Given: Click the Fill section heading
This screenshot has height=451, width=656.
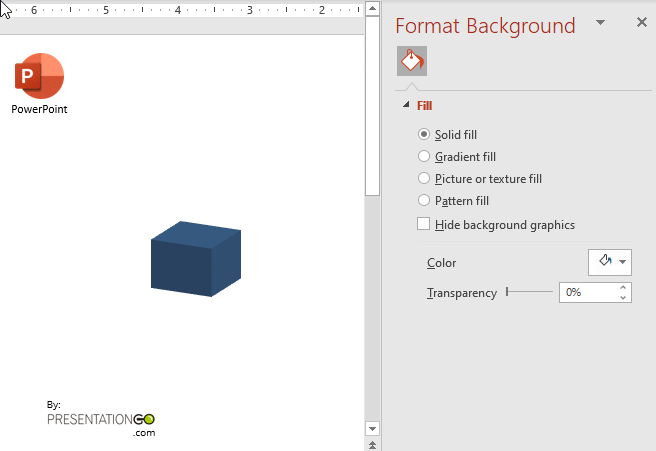Looking at the screenshot, I should click(424, 105).
